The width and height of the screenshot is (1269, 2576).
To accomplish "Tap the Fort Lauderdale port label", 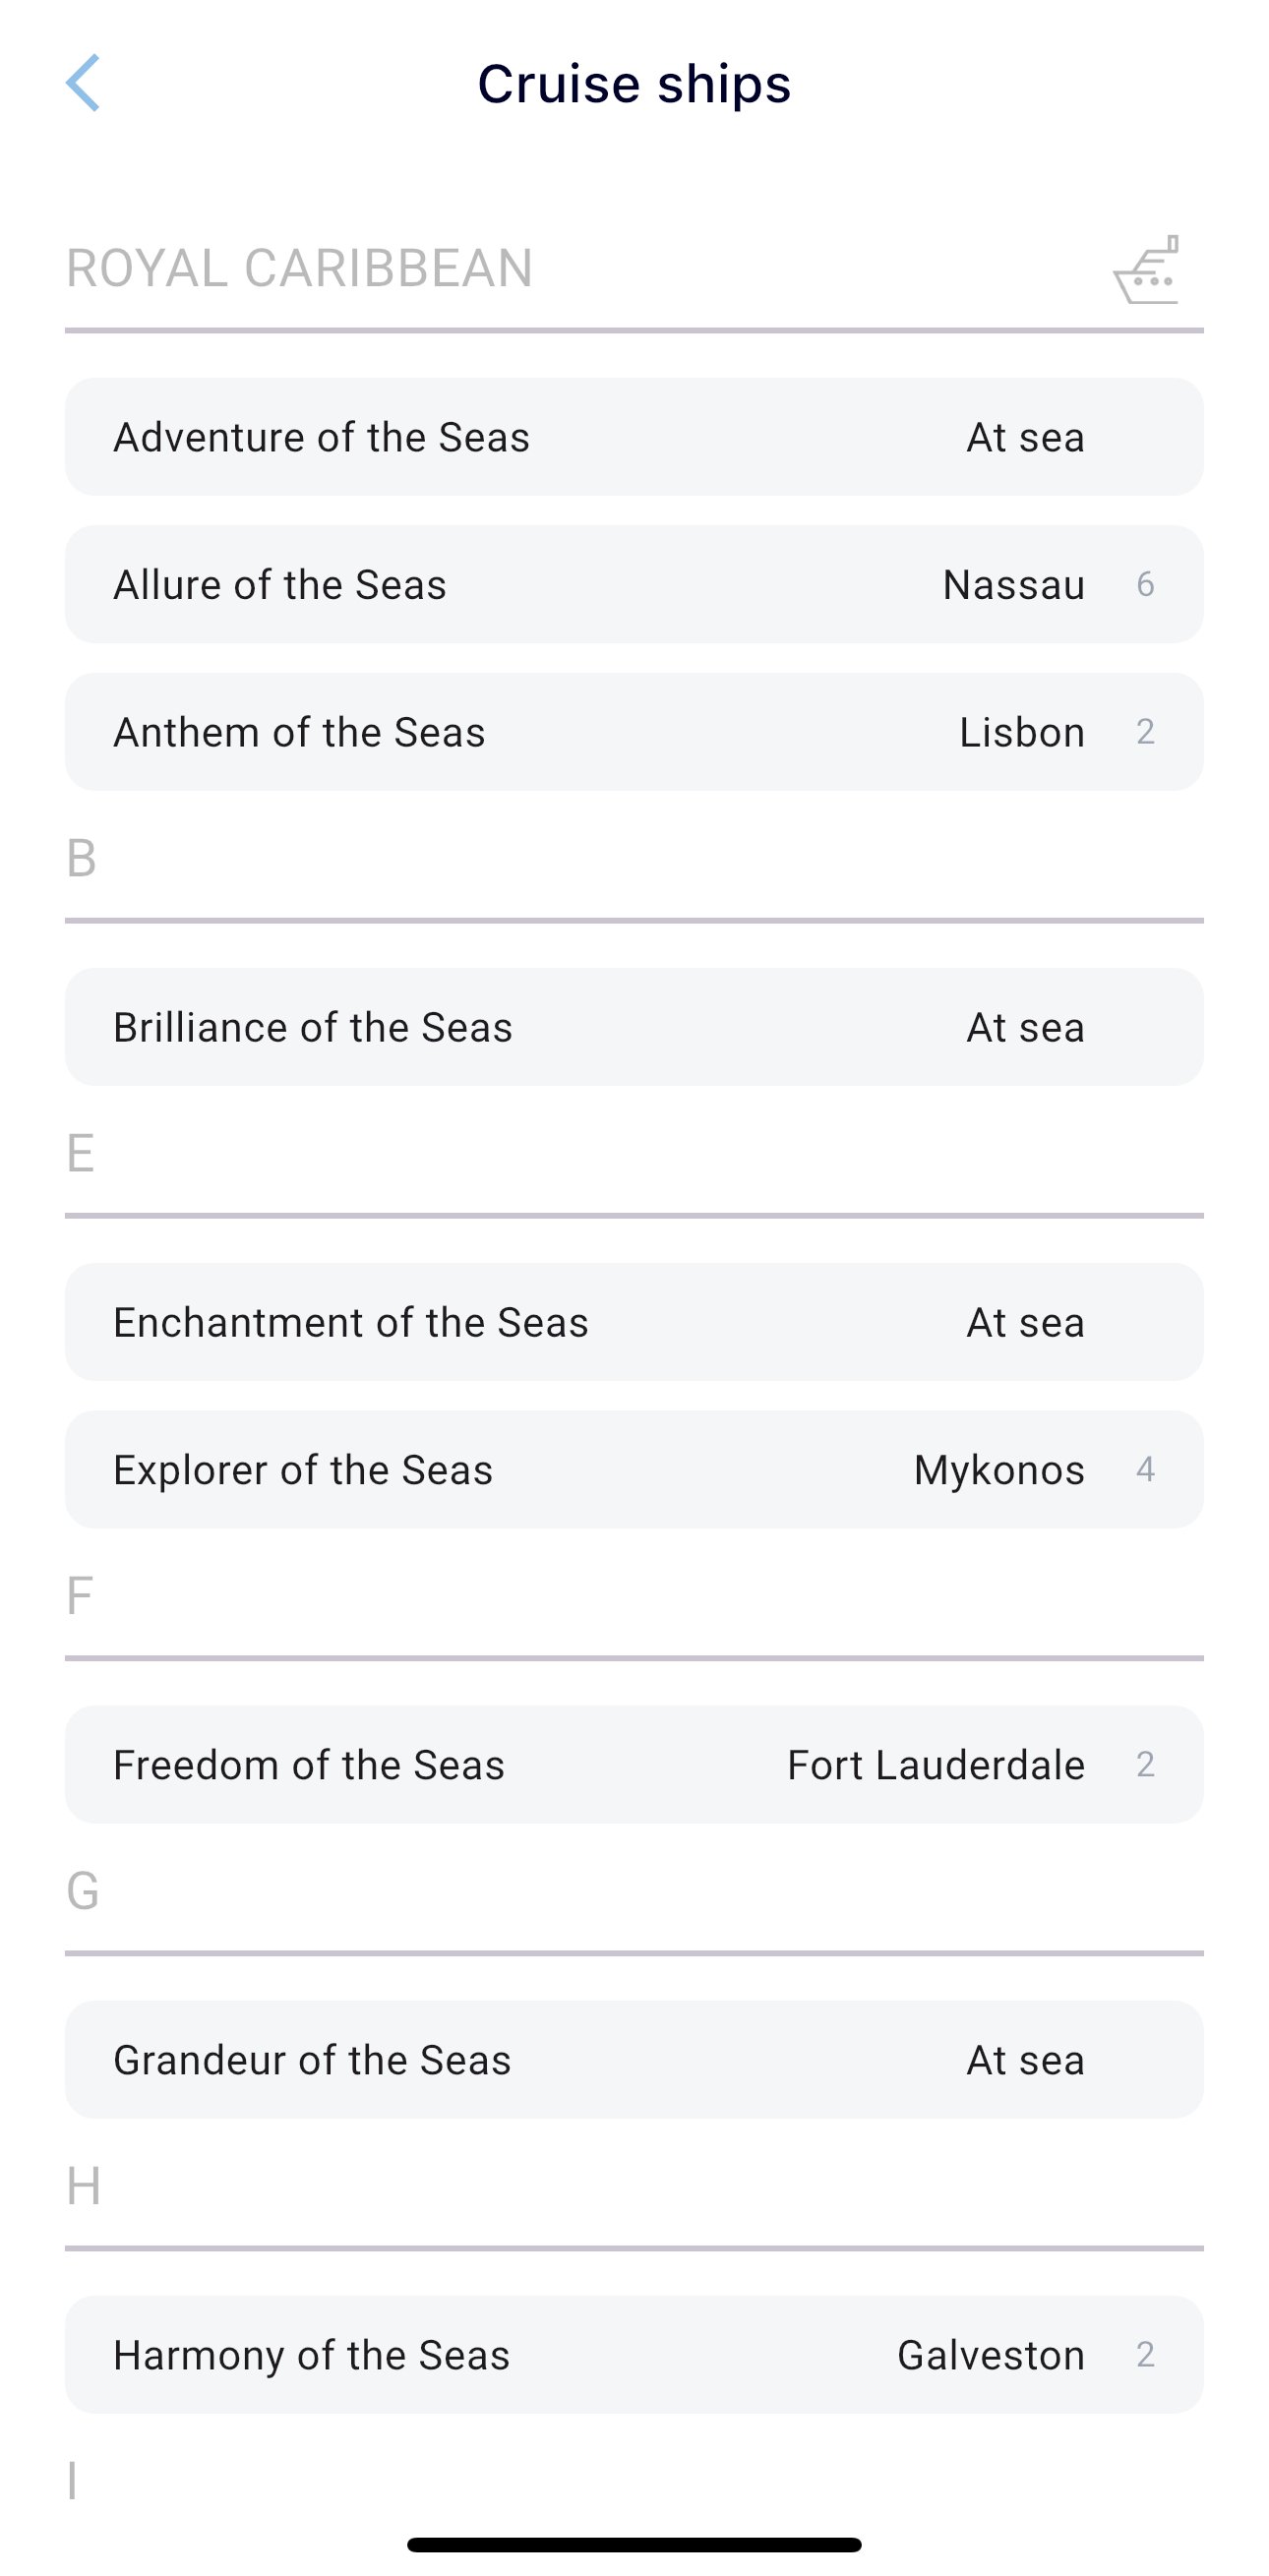I will [935, 1765].
